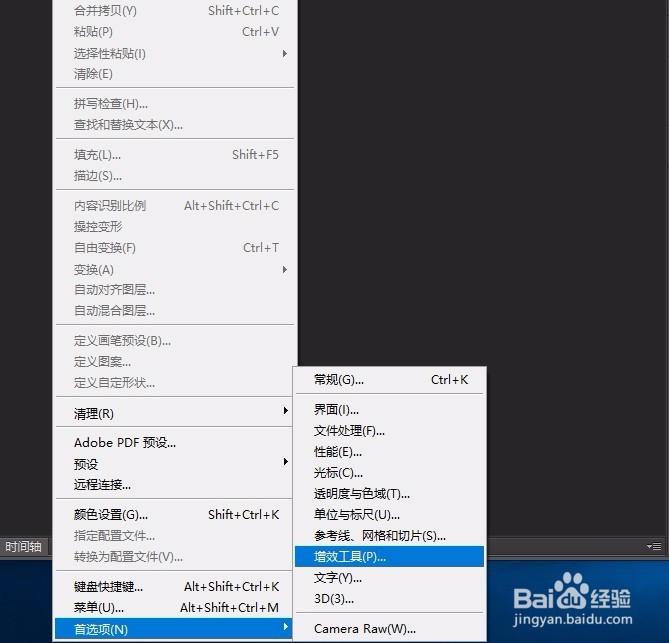Image resolution: width=669 pixels, height=643 pixels.
Task: Open 键盘快捷键... menu item
Action: (174, 587)
